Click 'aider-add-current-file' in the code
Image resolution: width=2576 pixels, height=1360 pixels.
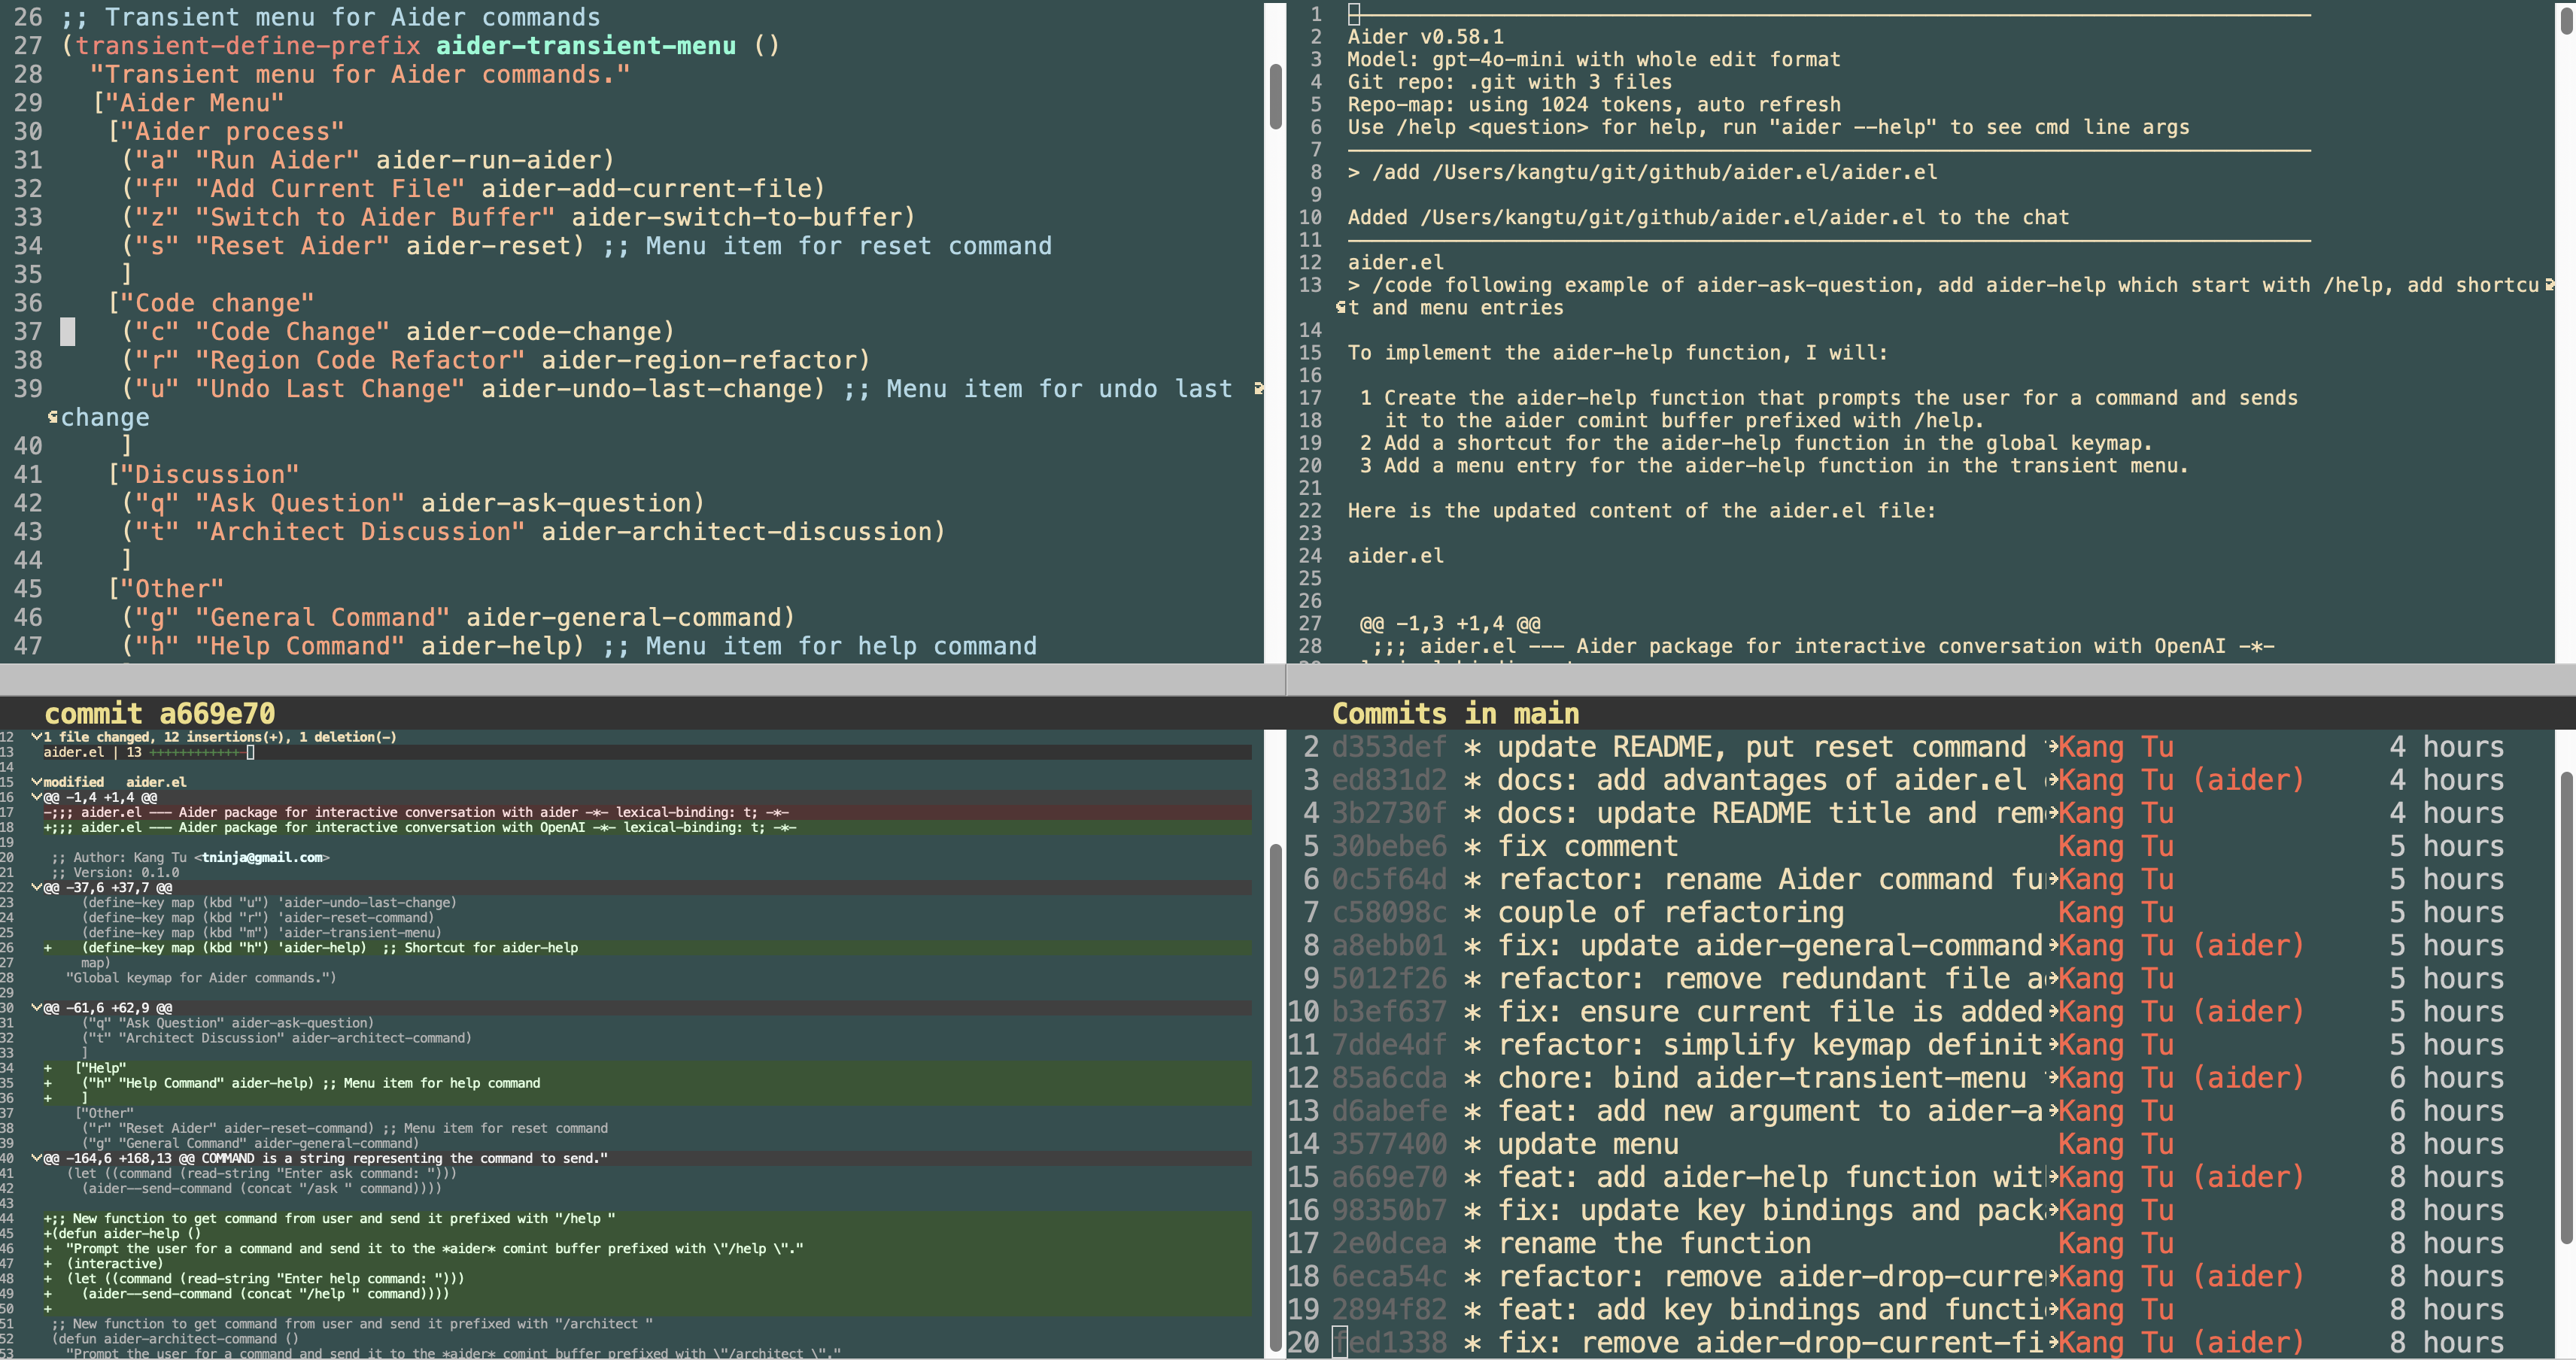tap(646, 189)
